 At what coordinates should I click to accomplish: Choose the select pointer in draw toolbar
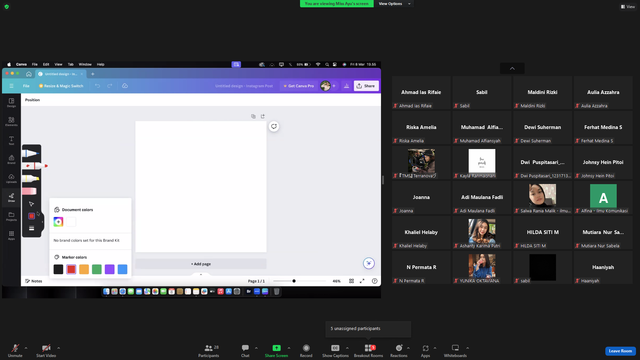tap(31, 204)
